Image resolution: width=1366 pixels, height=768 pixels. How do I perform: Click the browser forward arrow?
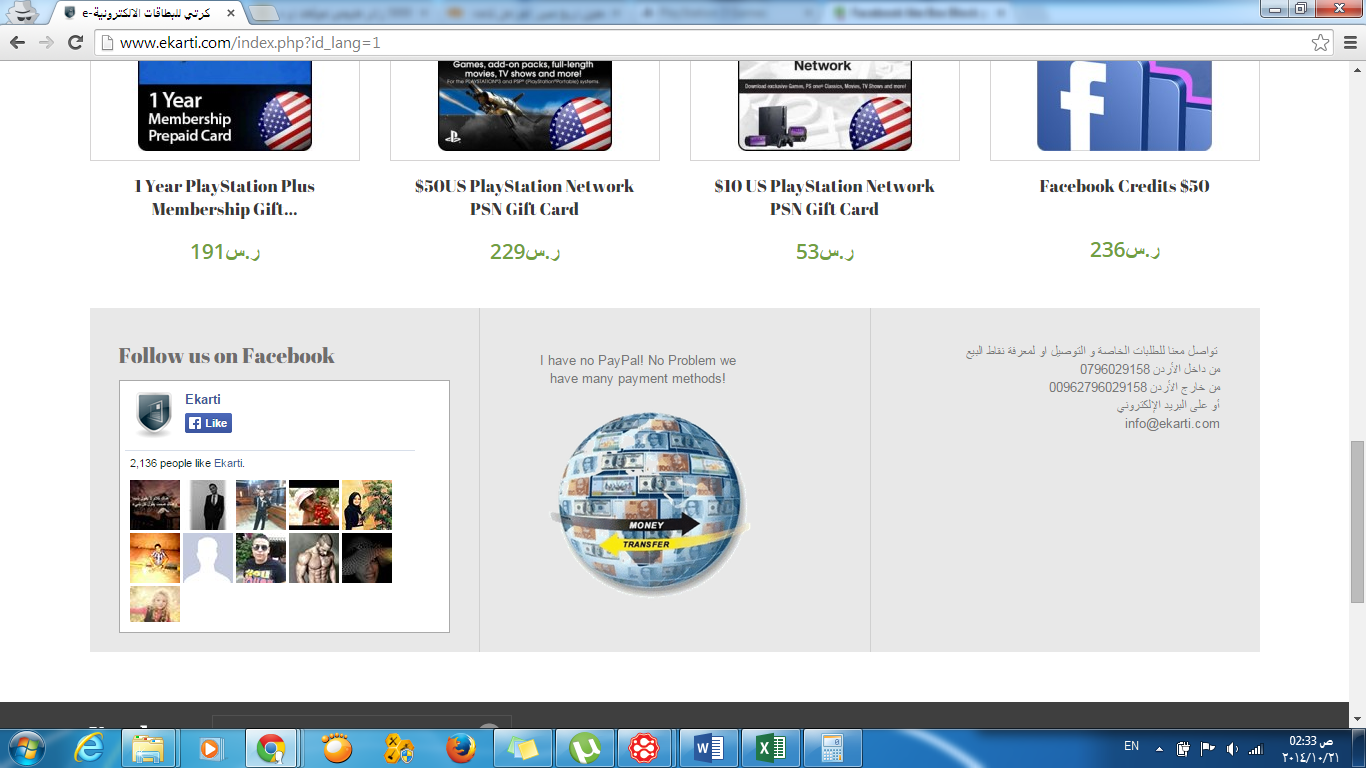pyautogui.click(x=46, y=42)
